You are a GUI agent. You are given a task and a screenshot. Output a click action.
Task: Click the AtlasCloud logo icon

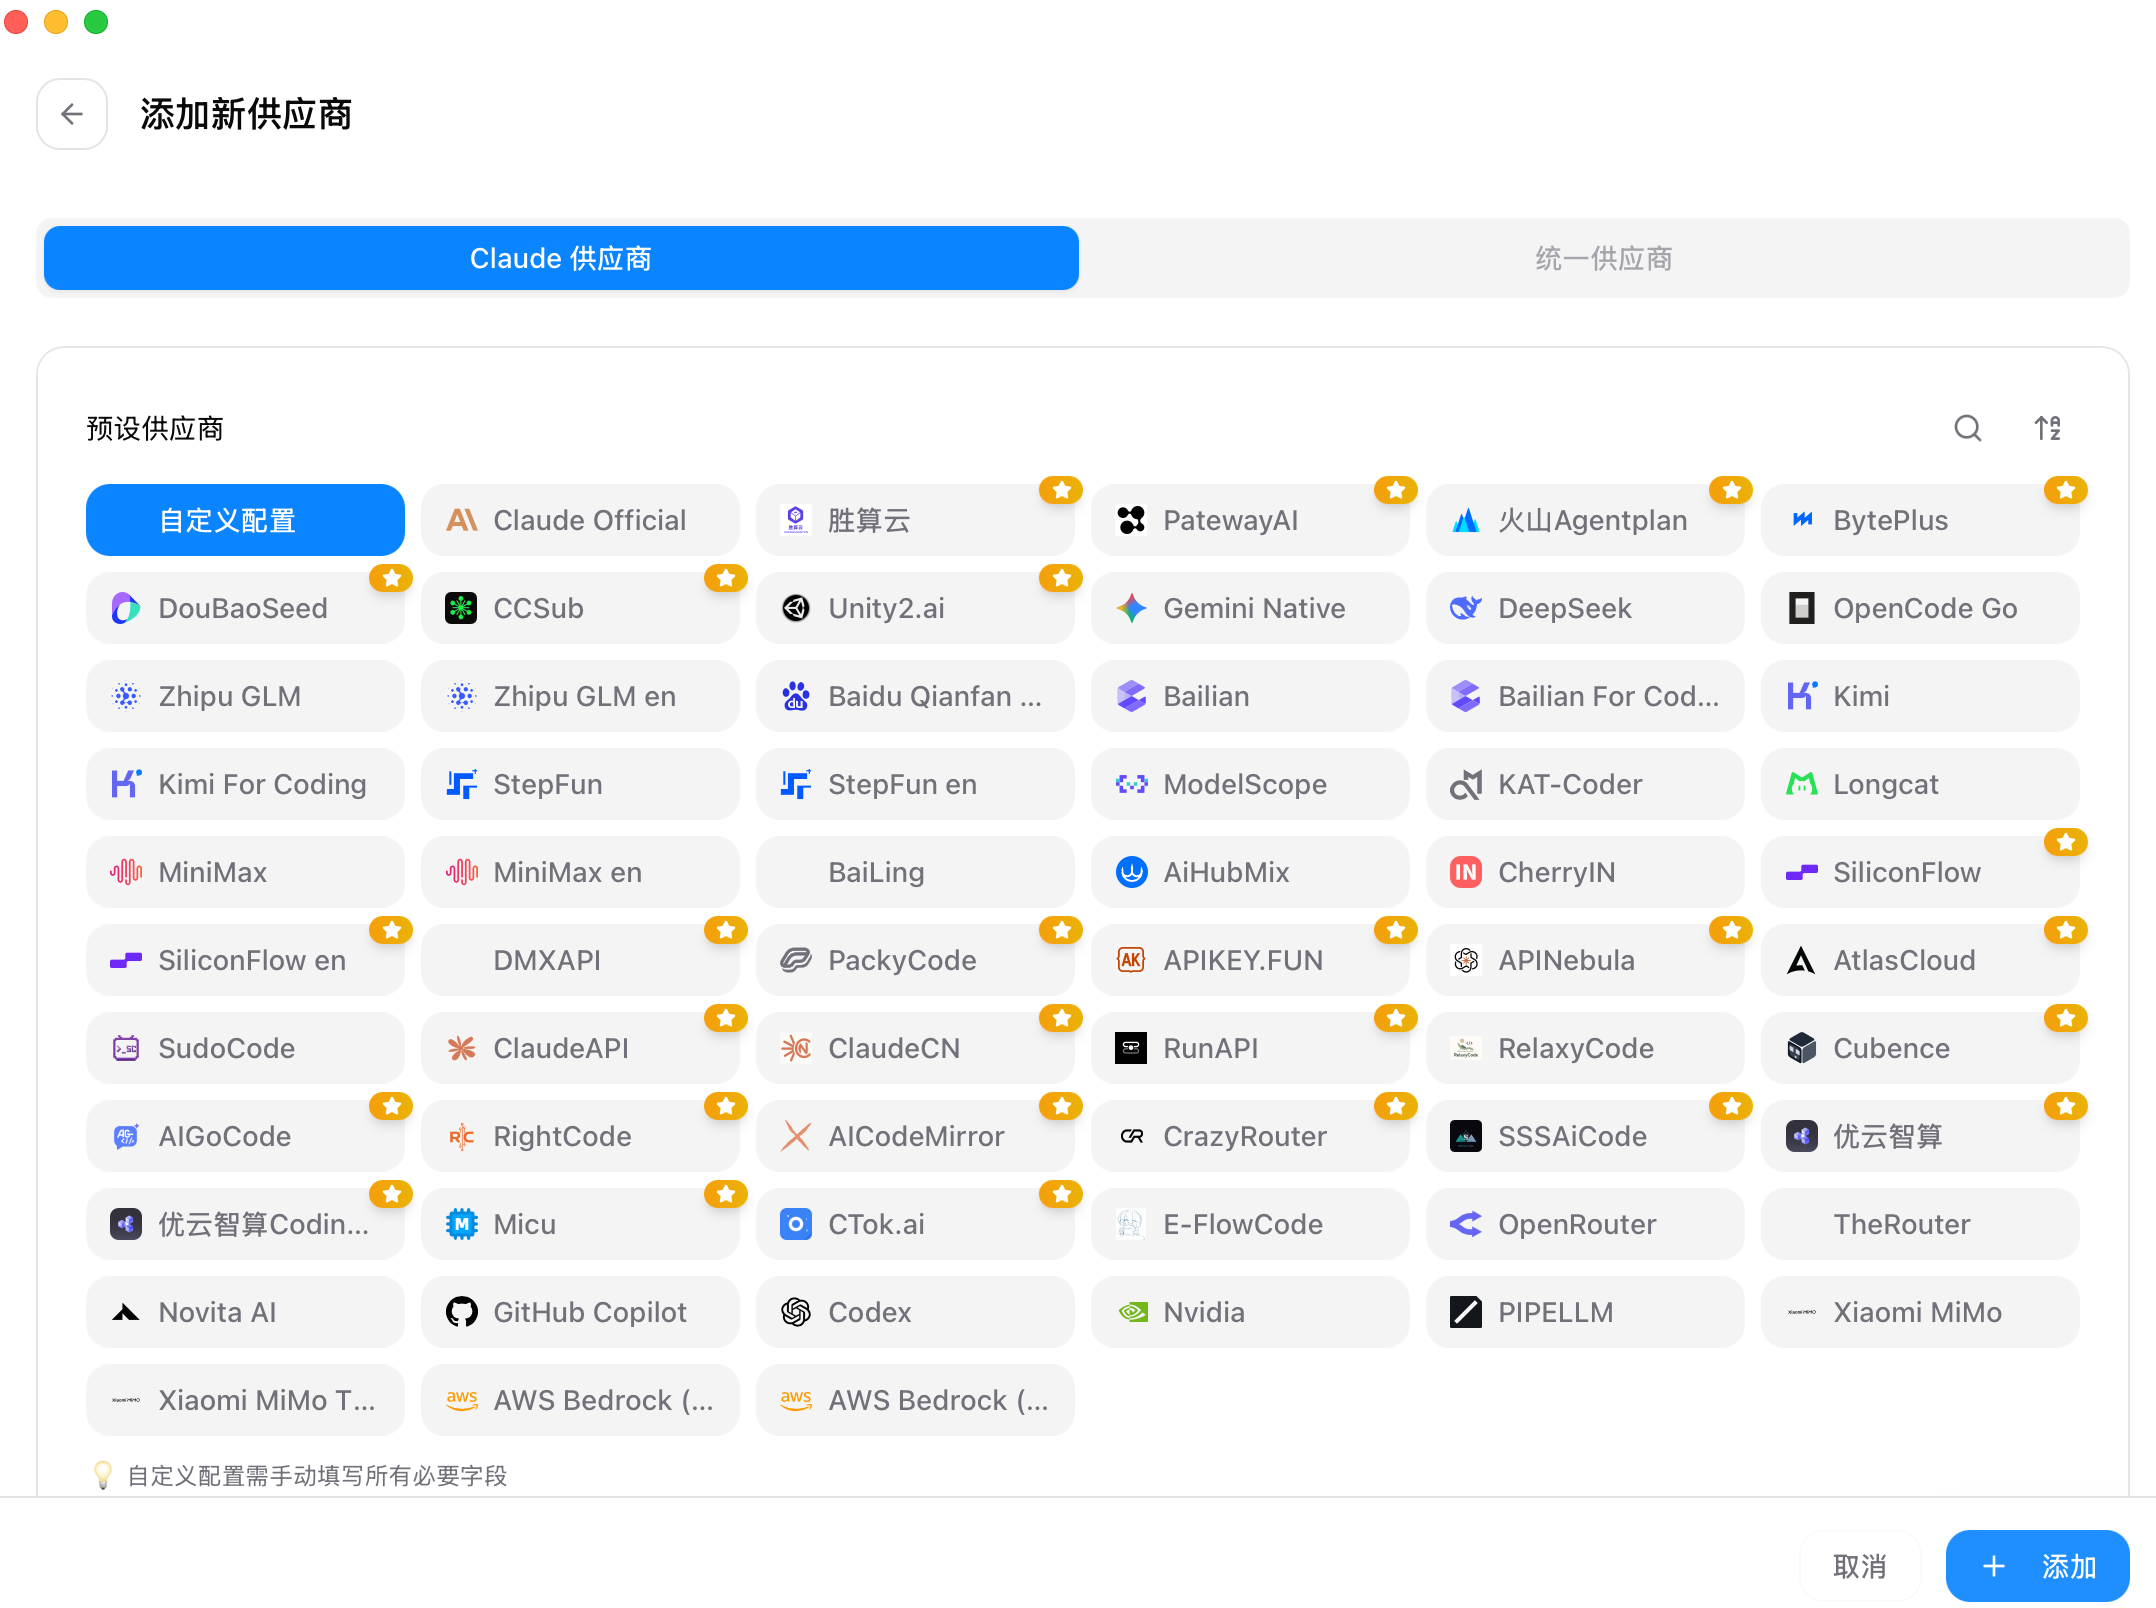point(1801,960)
